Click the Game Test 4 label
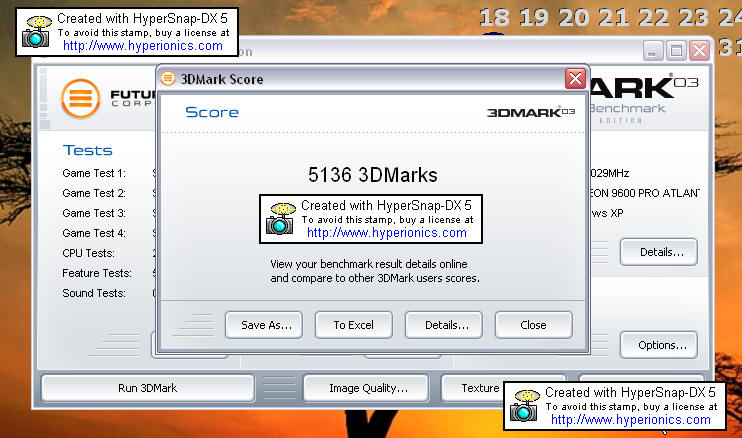742x438 pixels. (94, 233)
